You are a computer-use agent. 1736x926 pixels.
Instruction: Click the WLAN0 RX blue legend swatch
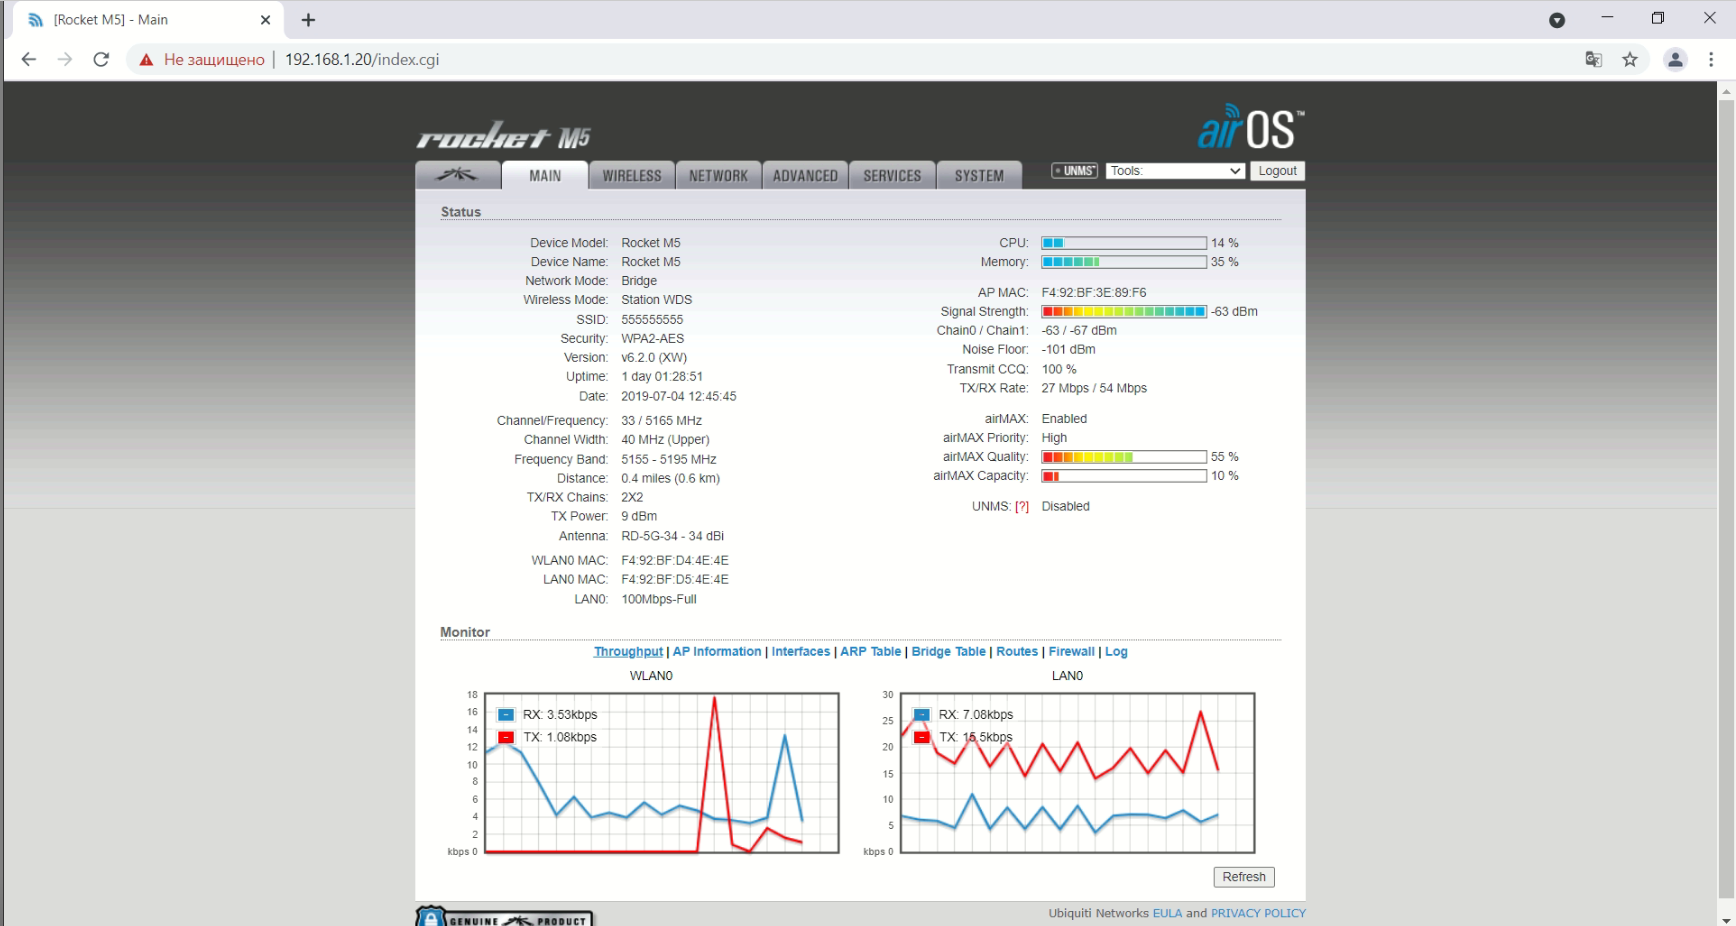pyautogui.click(x=506, y=715)
